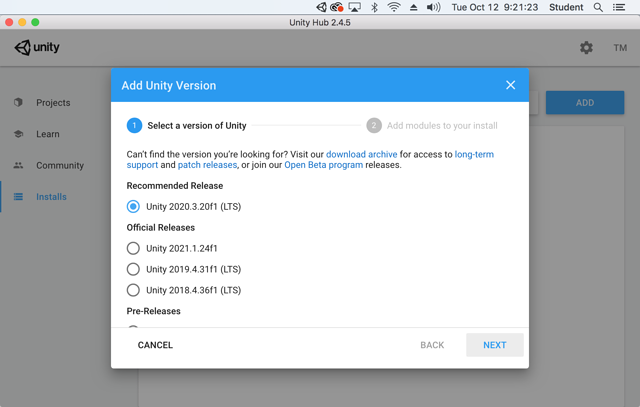Open settings via the gear icon

(586, 48)
